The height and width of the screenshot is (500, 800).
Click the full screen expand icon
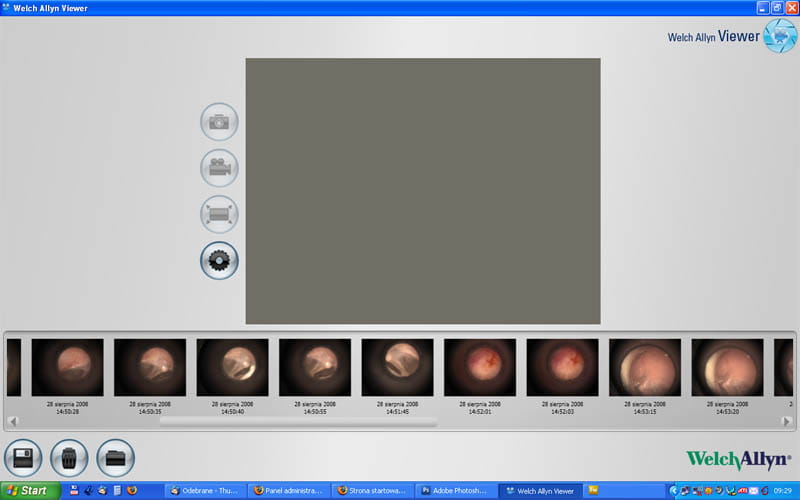pyautogui.click(x=219, y=214)
